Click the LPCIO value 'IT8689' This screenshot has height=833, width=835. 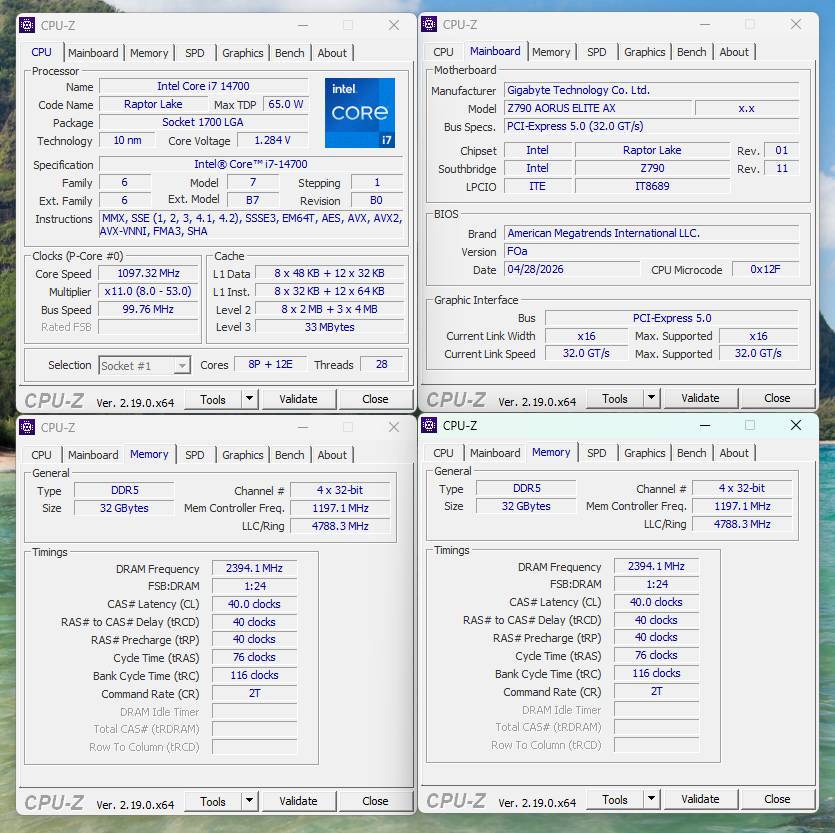point(652,186)
